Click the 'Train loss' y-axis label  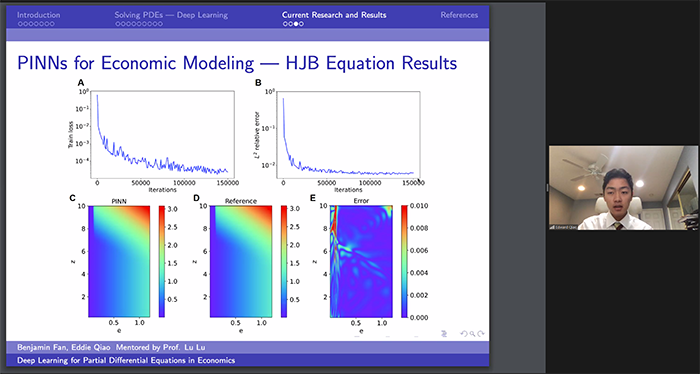coord(71,134)
